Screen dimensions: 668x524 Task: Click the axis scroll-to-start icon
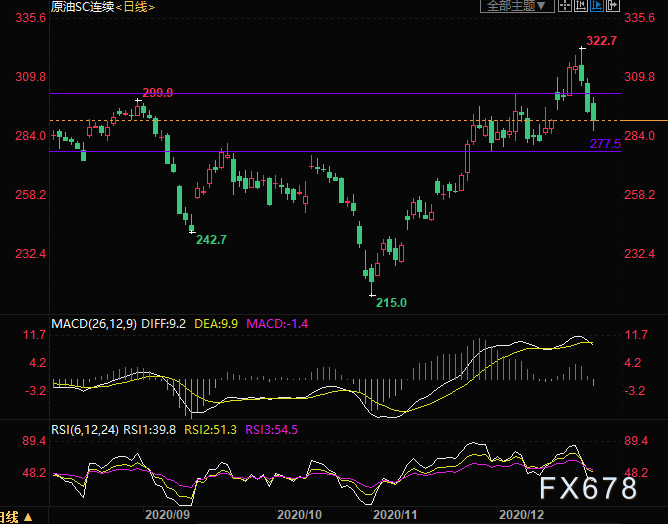click(x=581, y=6)
